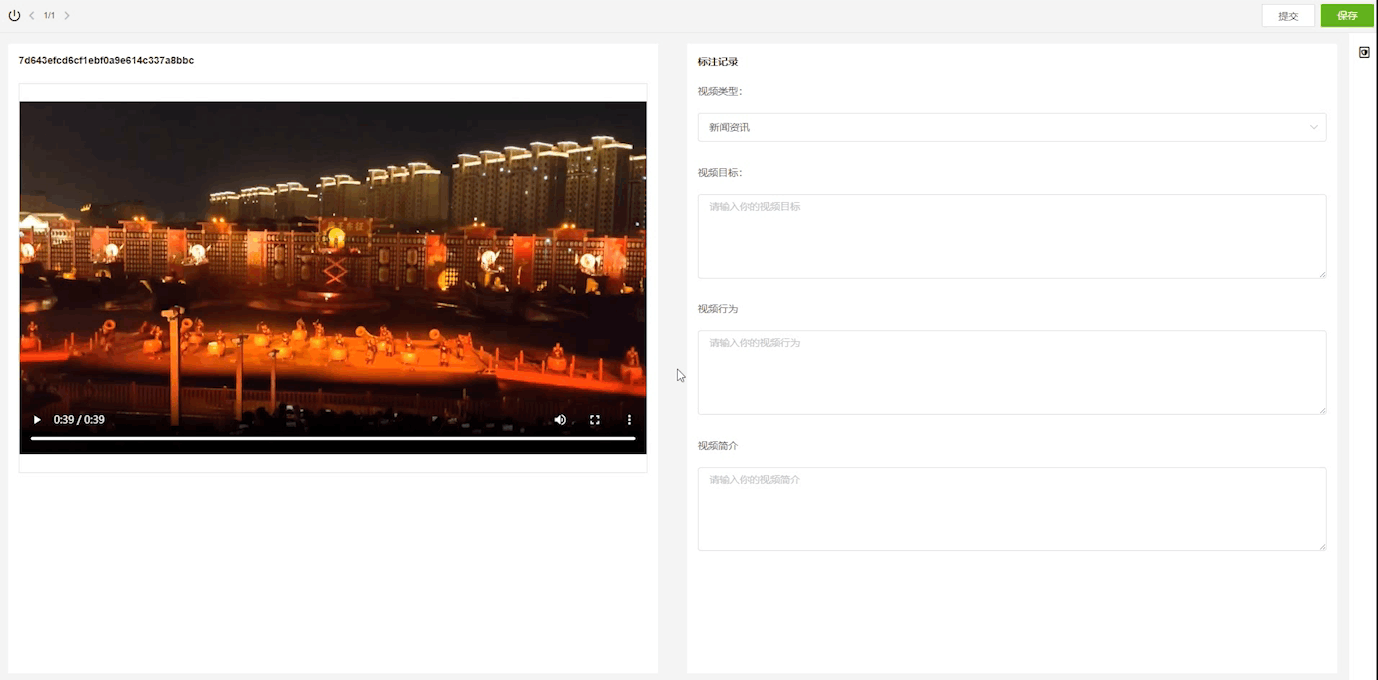Click the 视频目标 label

(x=720, y=172)
